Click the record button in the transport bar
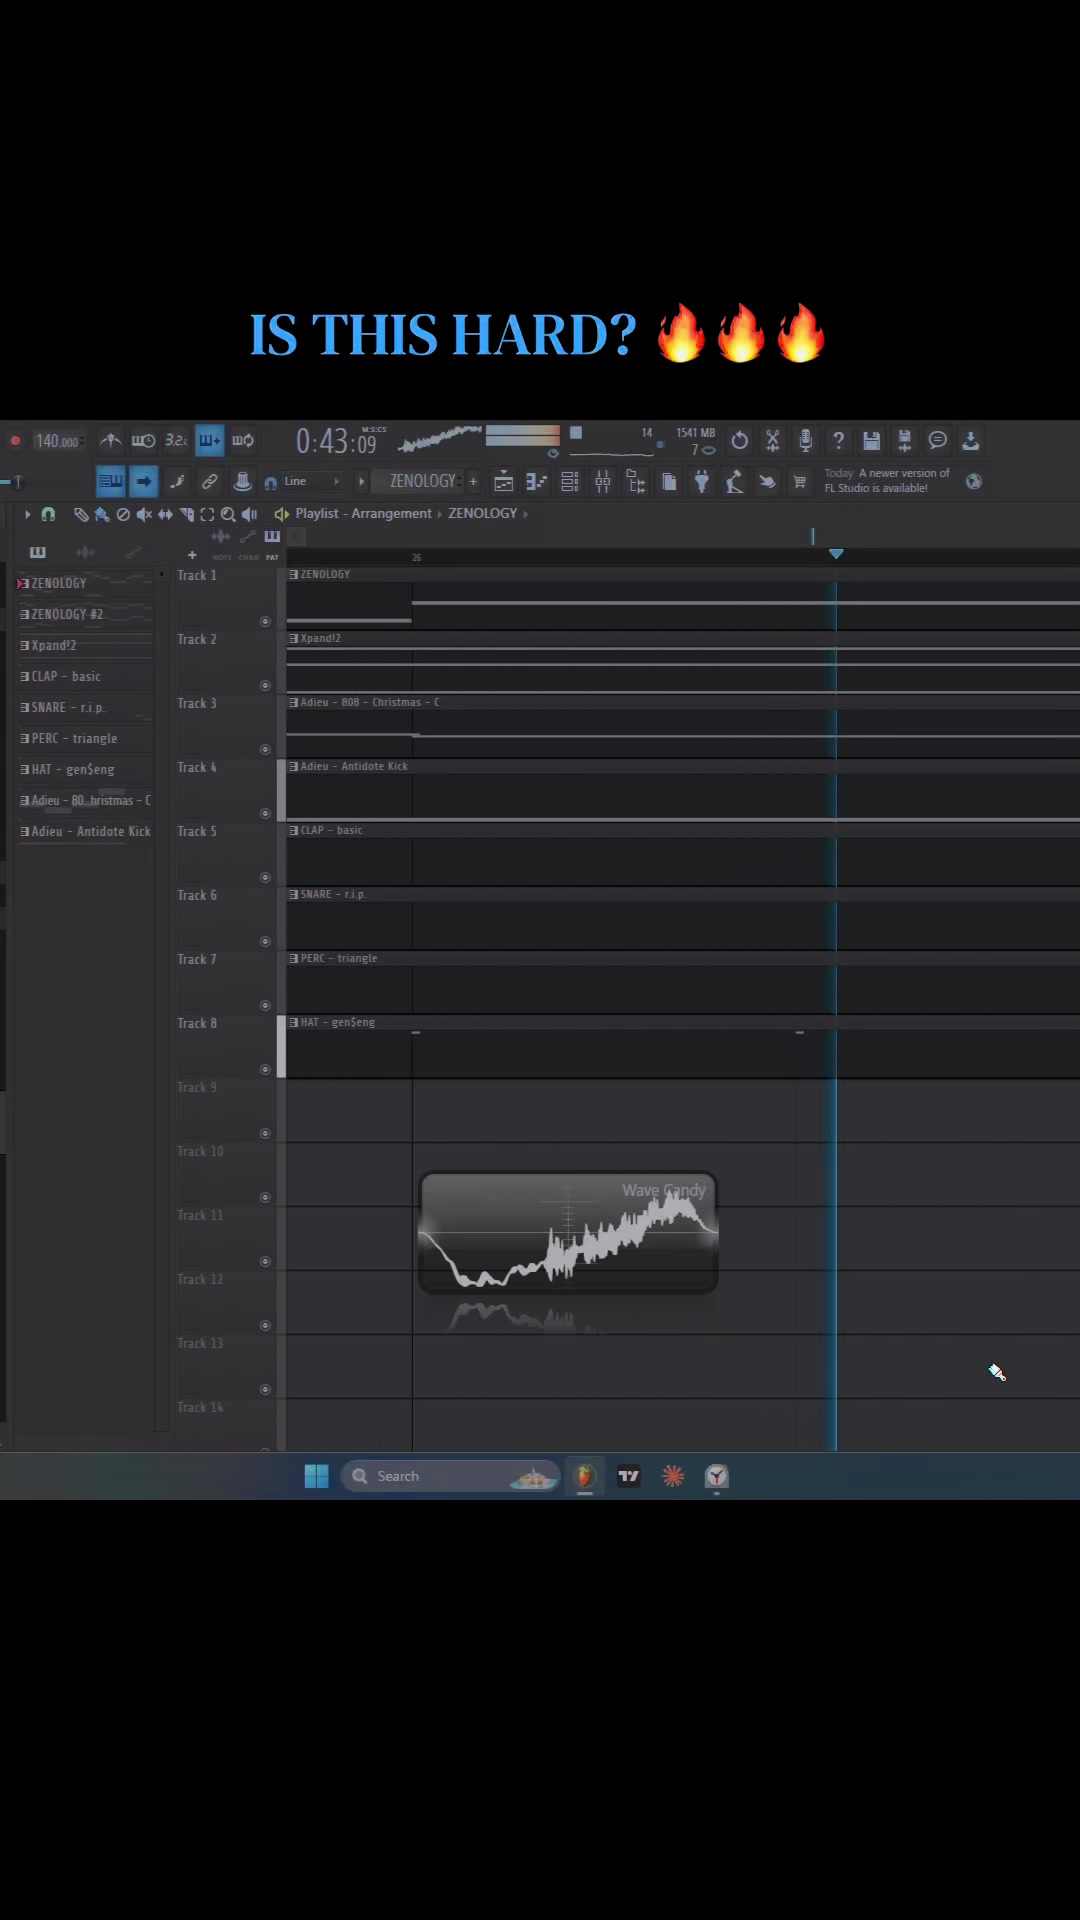Viewport: 1080px width, 1920px height. click(15, 440)
